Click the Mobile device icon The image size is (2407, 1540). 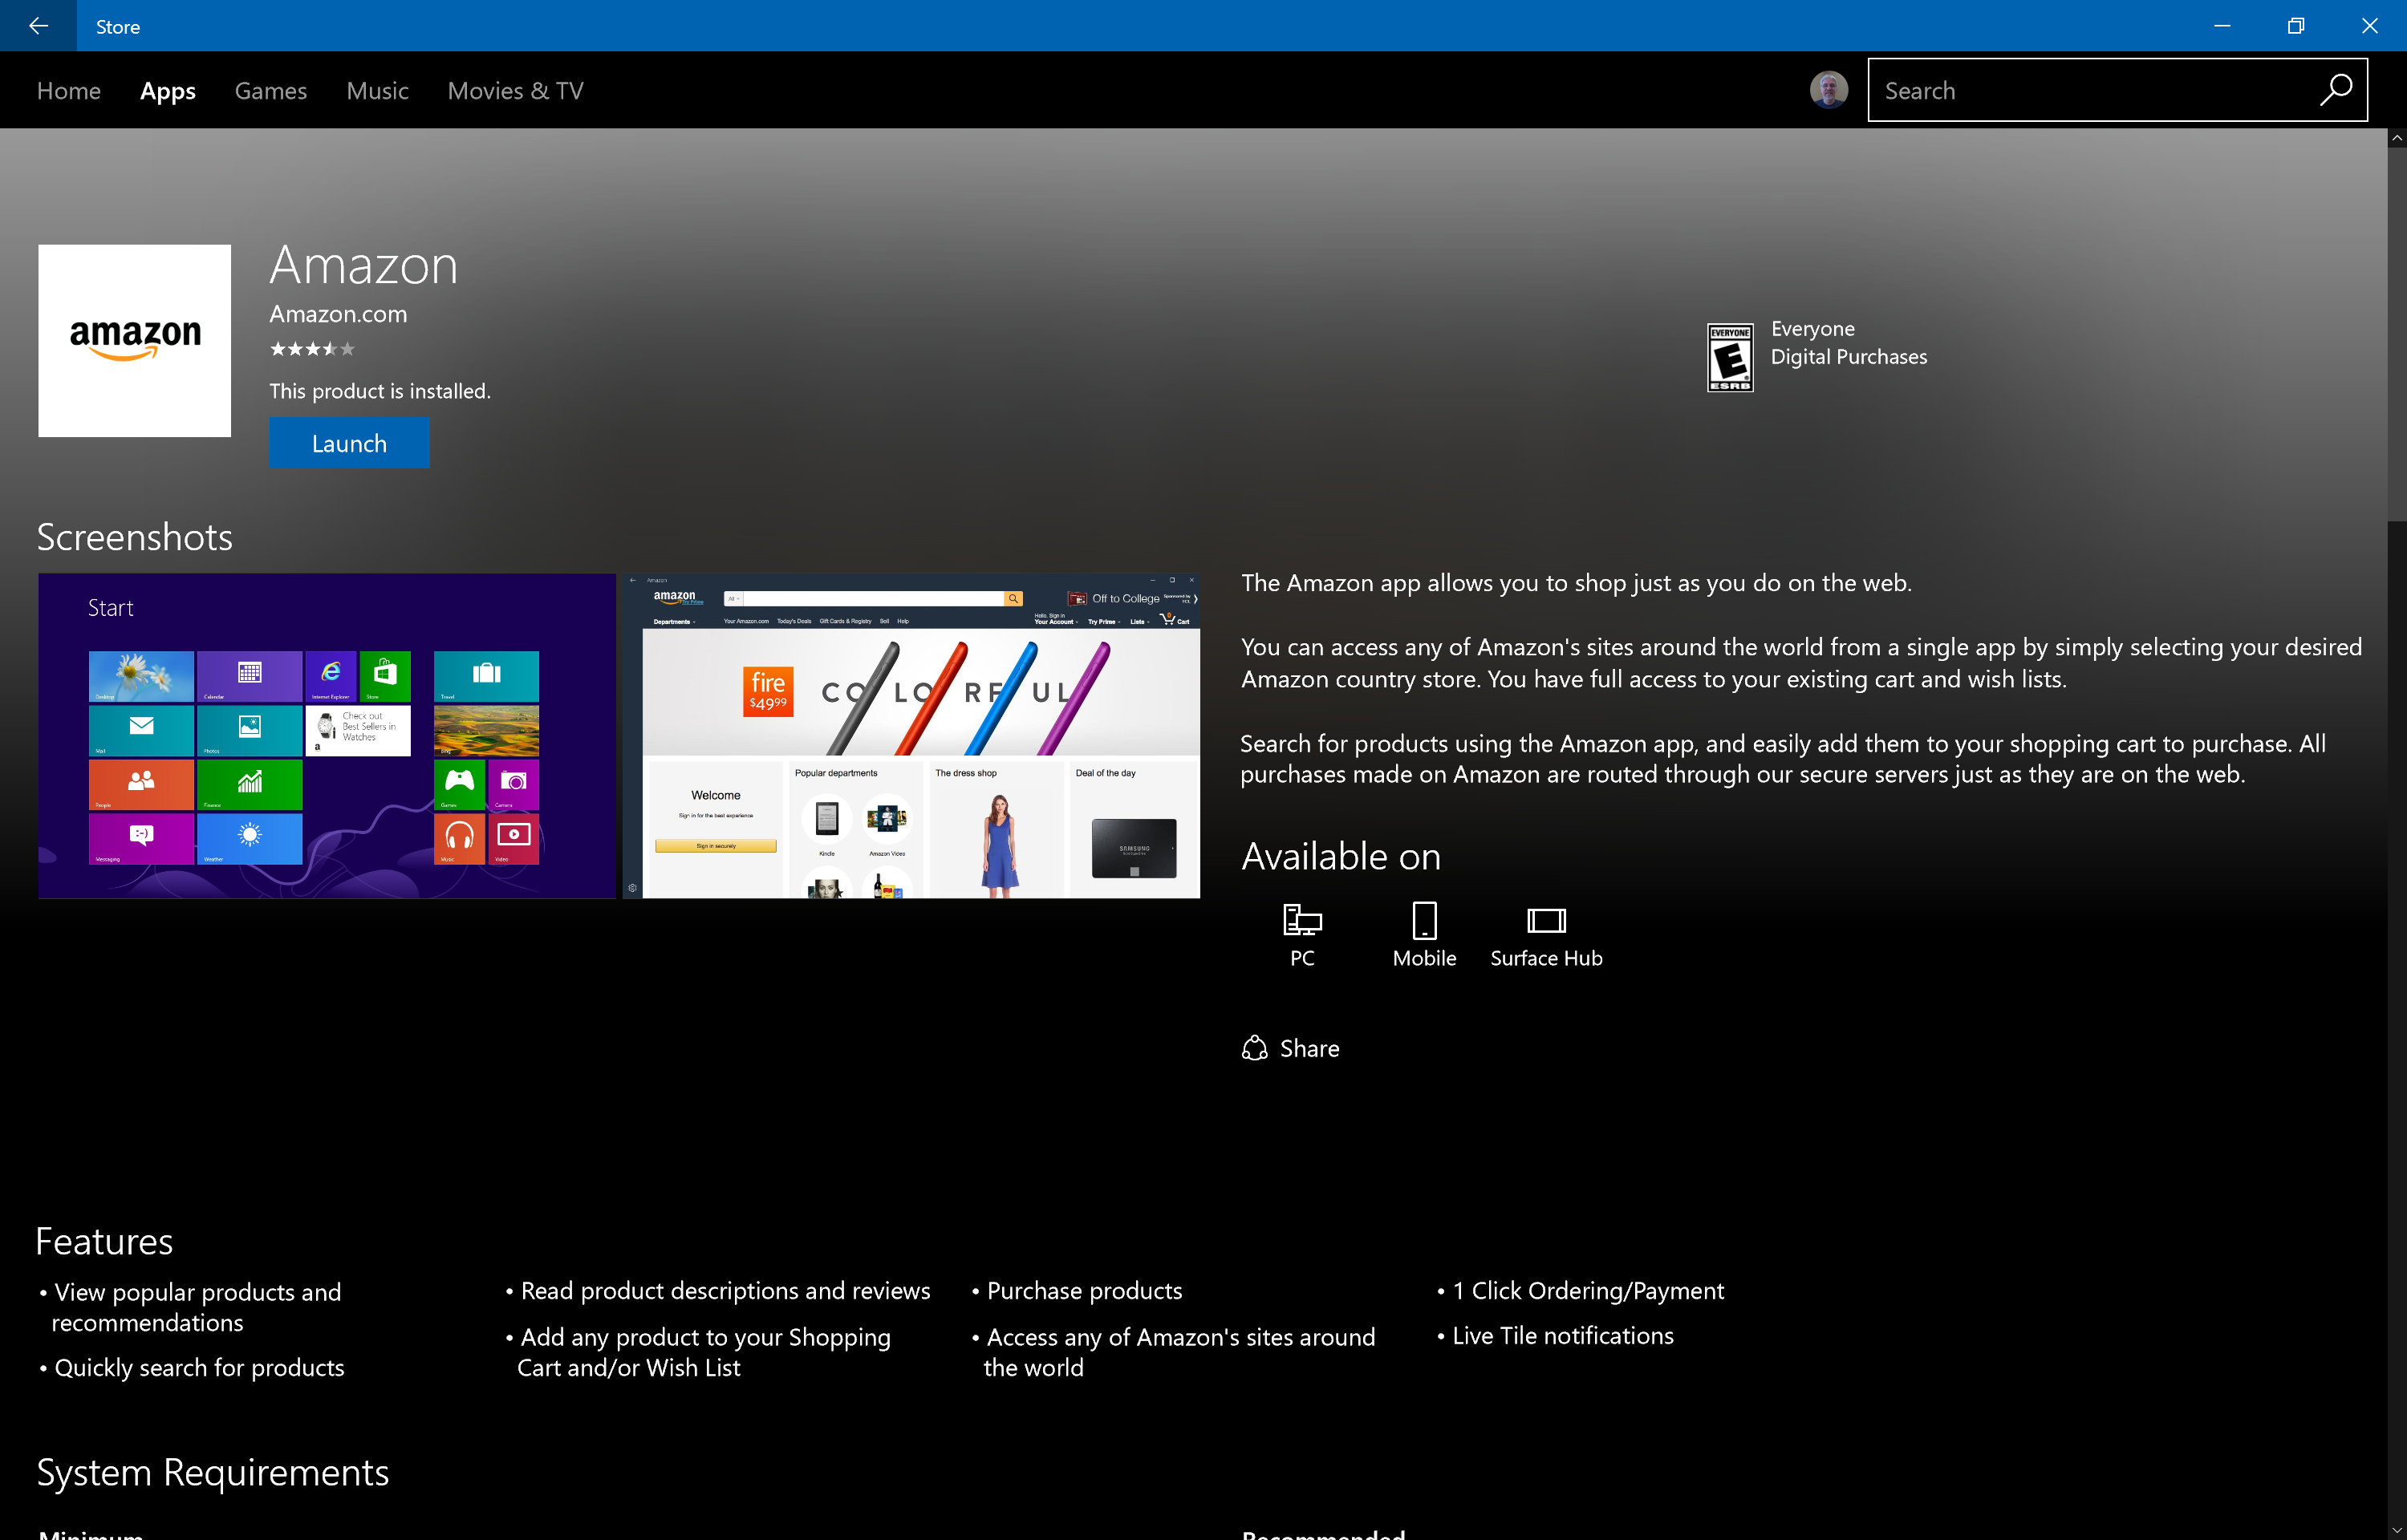[x=1424, y=920]
